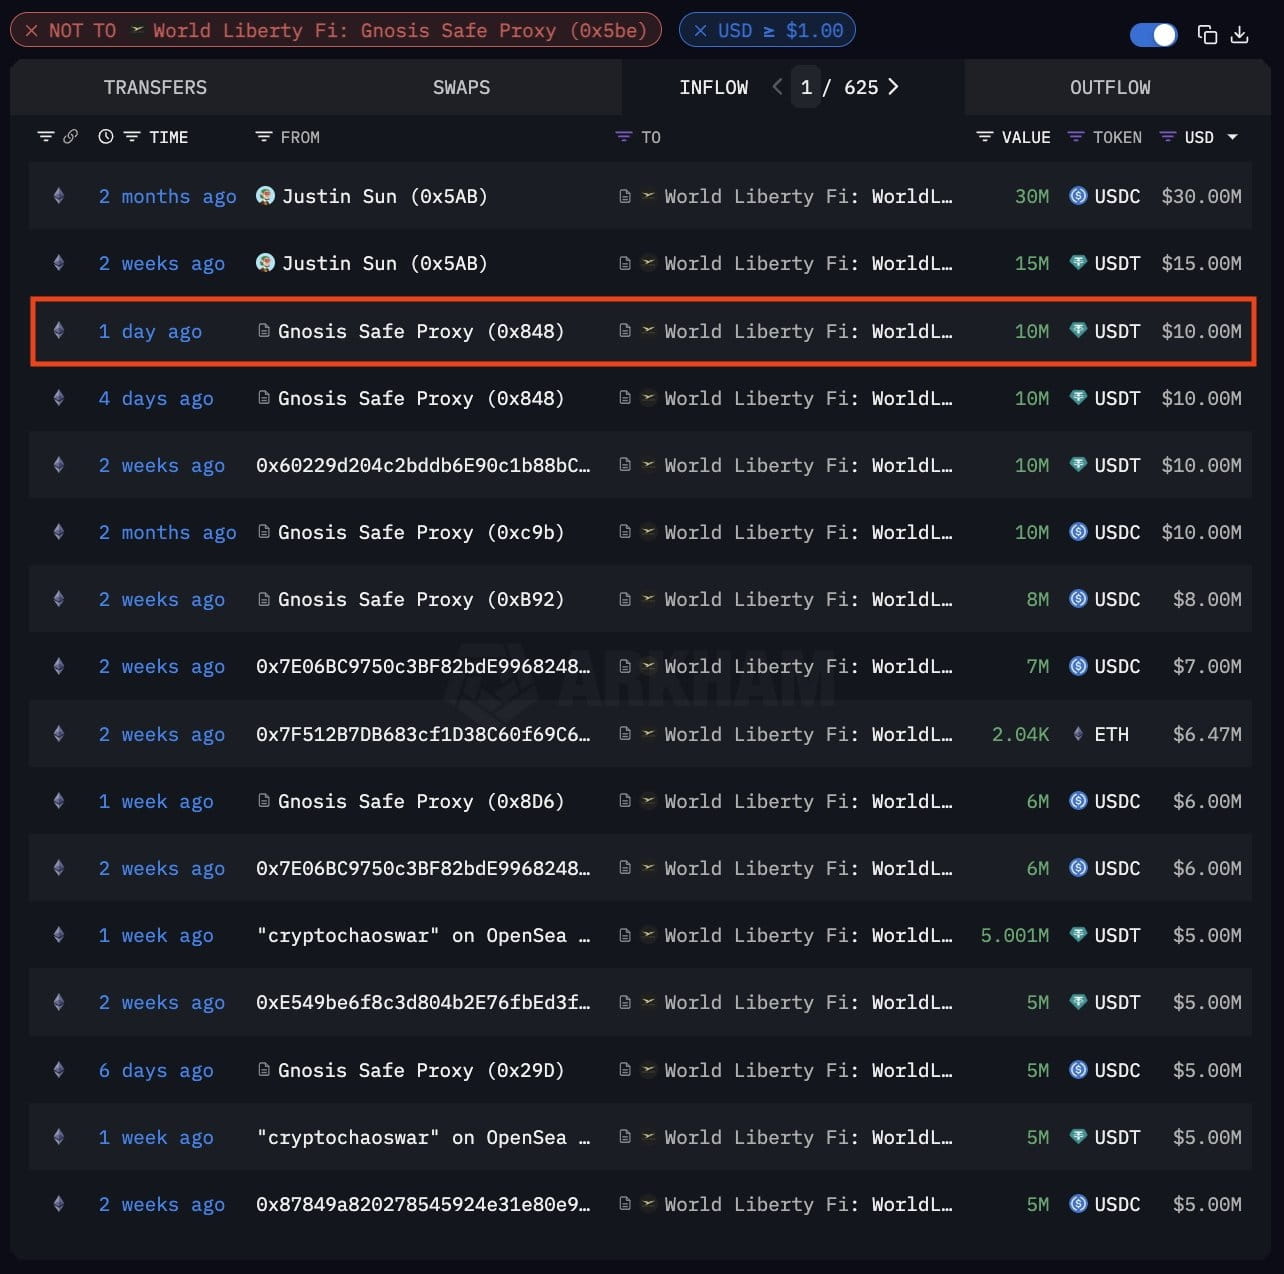Click Ethereum chain icon in 1 day ago row
Screen dimensions: 1284x1274
(x=59, y=330)
